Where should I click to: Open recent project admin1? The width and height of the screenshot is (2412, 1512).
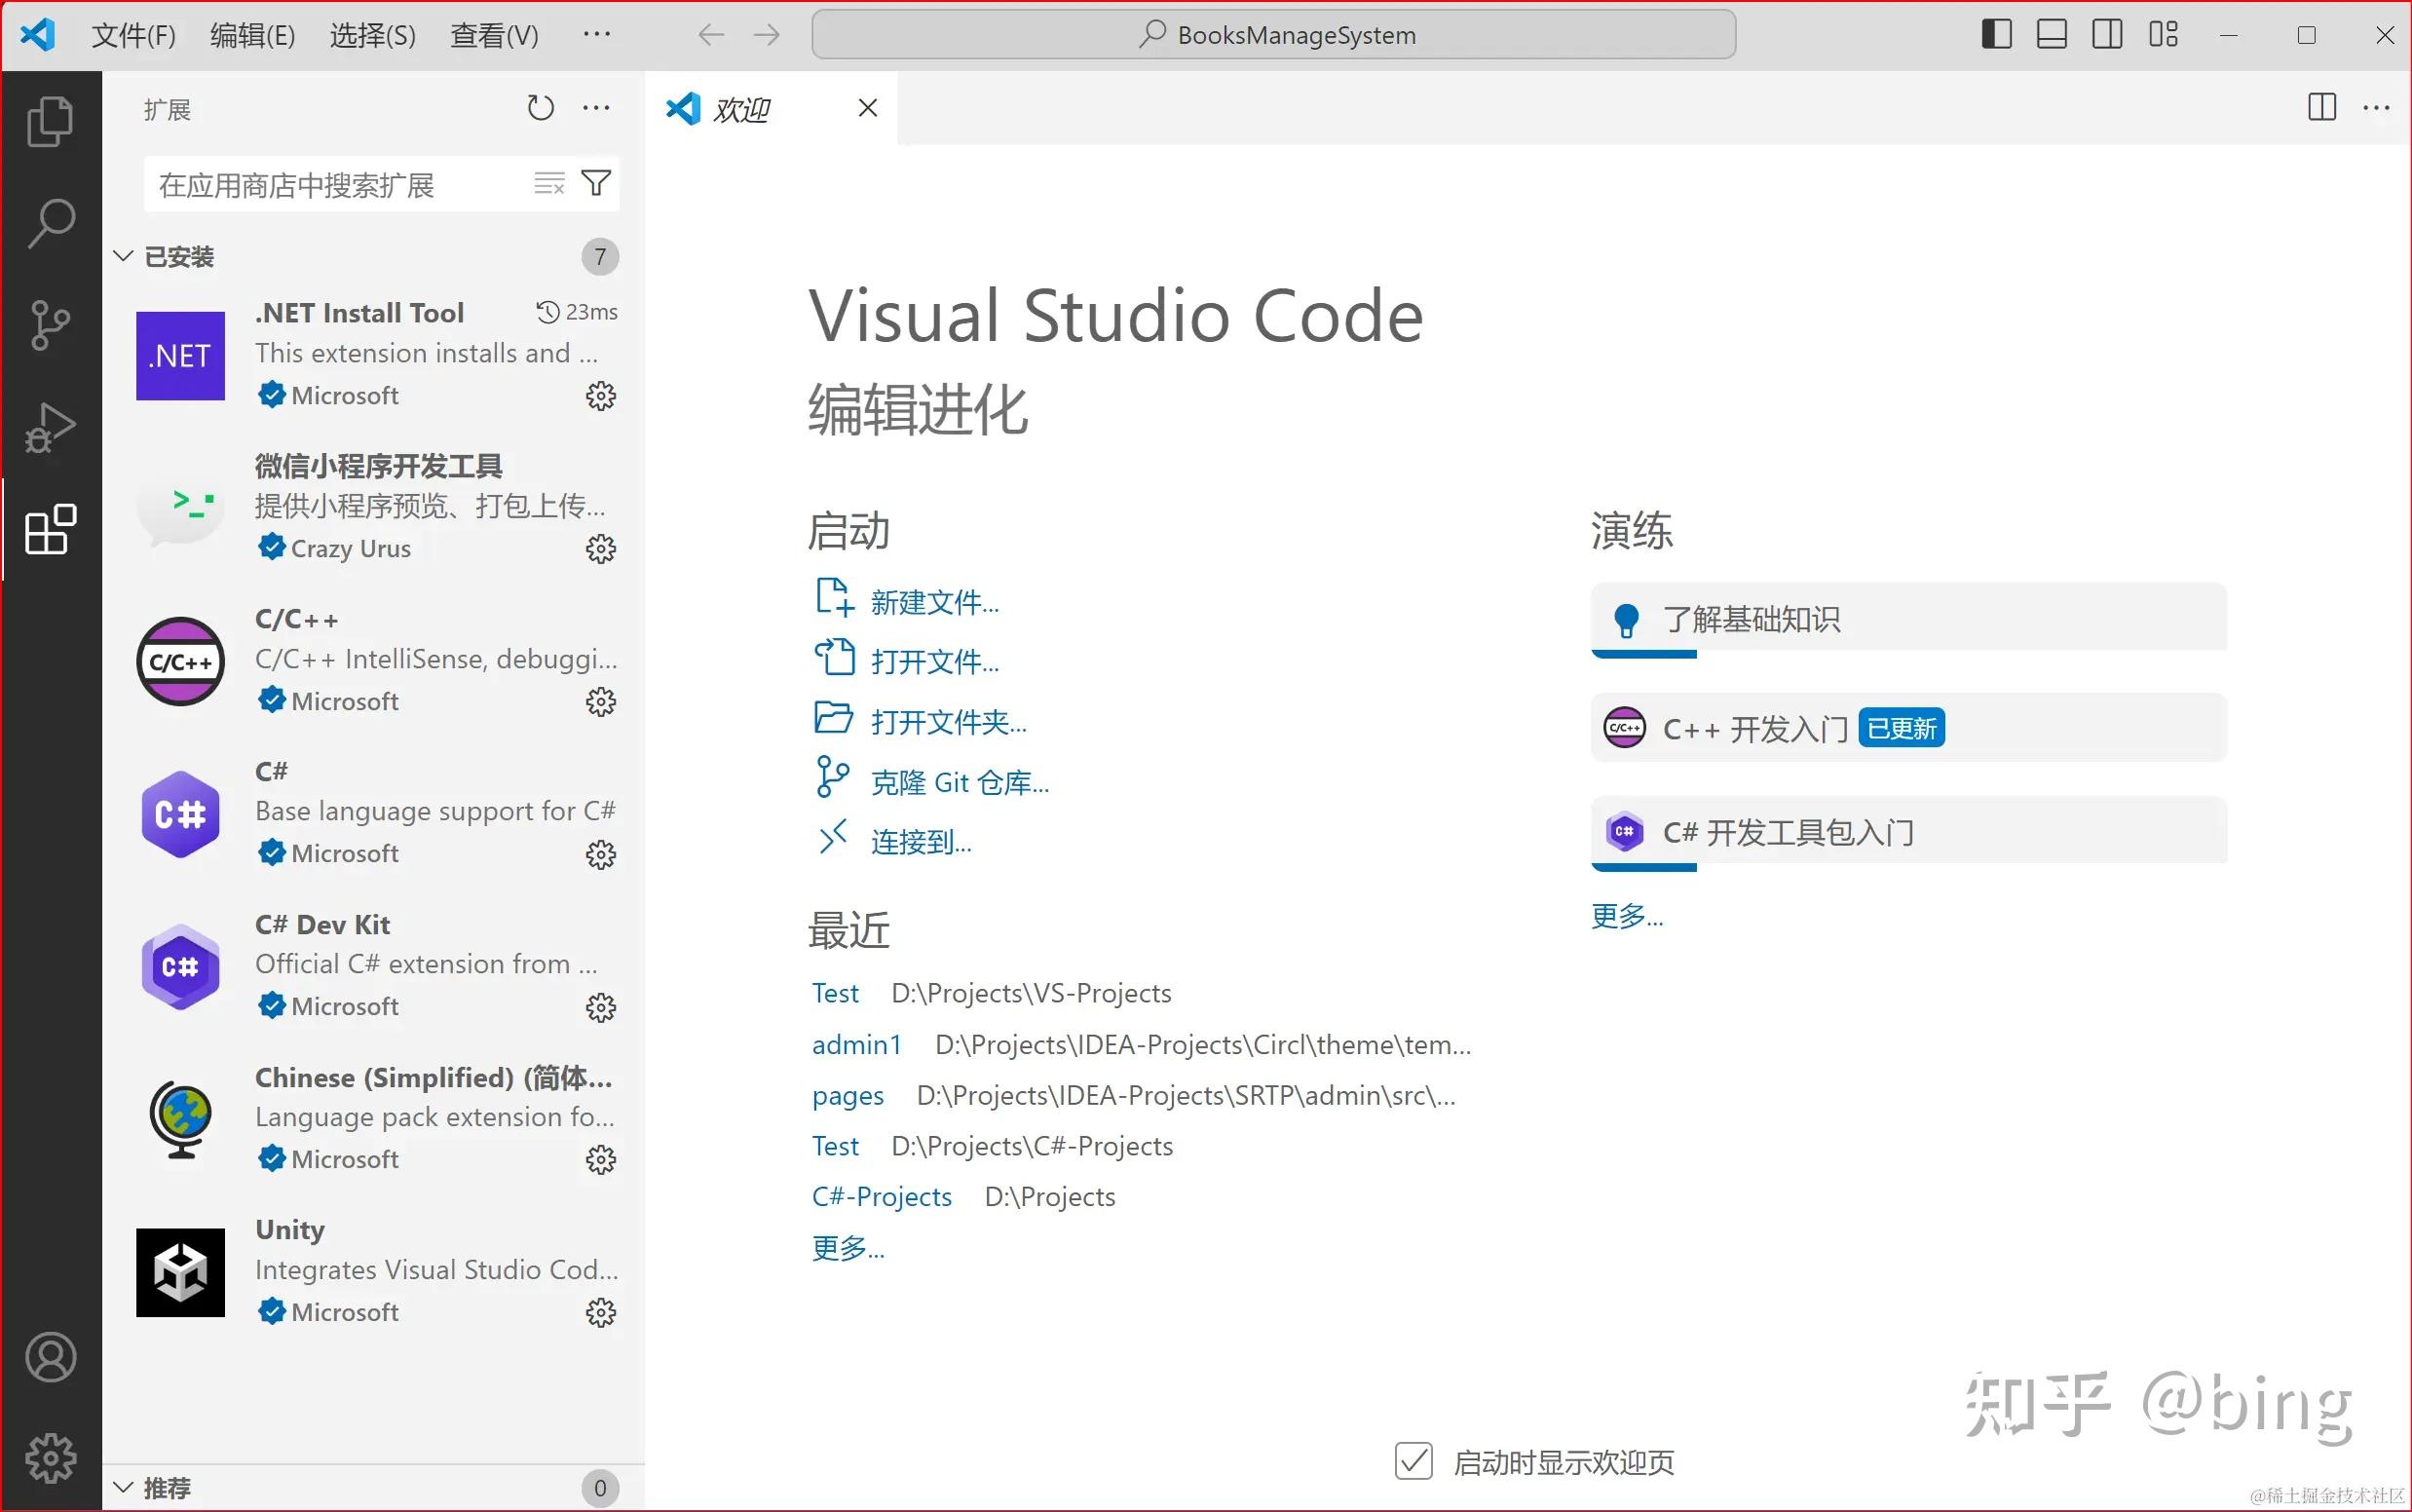click(856, 1045)
